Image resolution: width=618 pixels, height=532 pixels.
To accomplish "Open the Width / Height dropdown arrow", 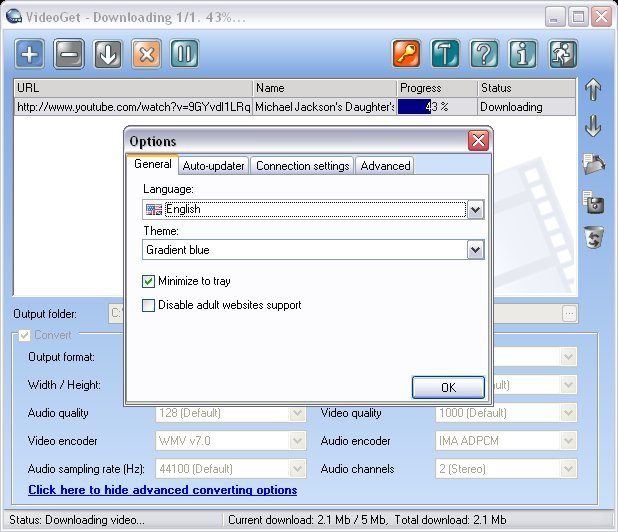I will [x=568, y=385].
